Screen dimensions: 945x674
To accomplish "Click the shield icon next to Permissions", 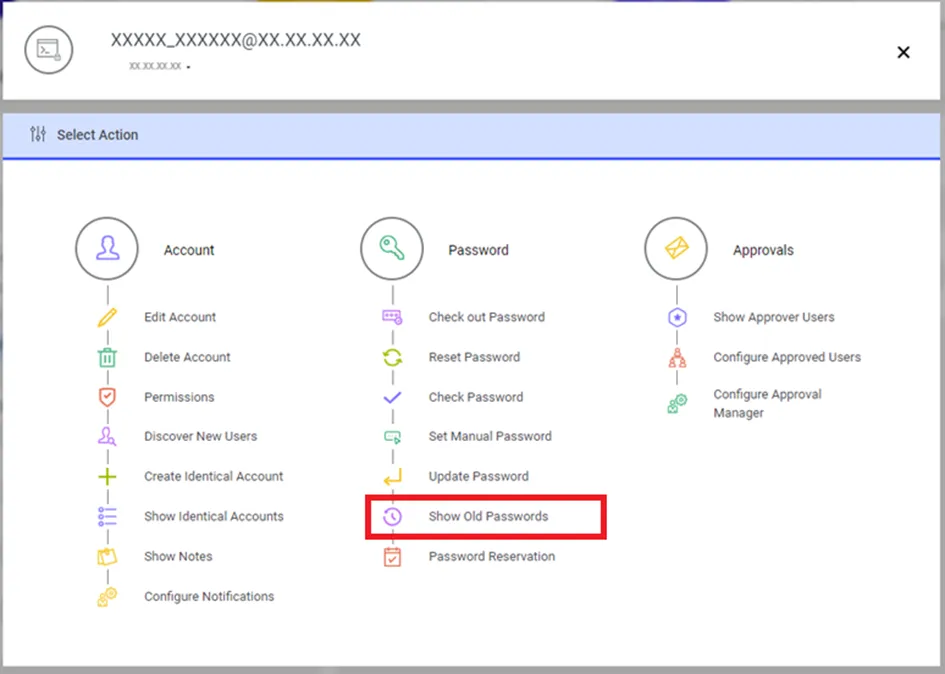I will click(x=107, y=397).
